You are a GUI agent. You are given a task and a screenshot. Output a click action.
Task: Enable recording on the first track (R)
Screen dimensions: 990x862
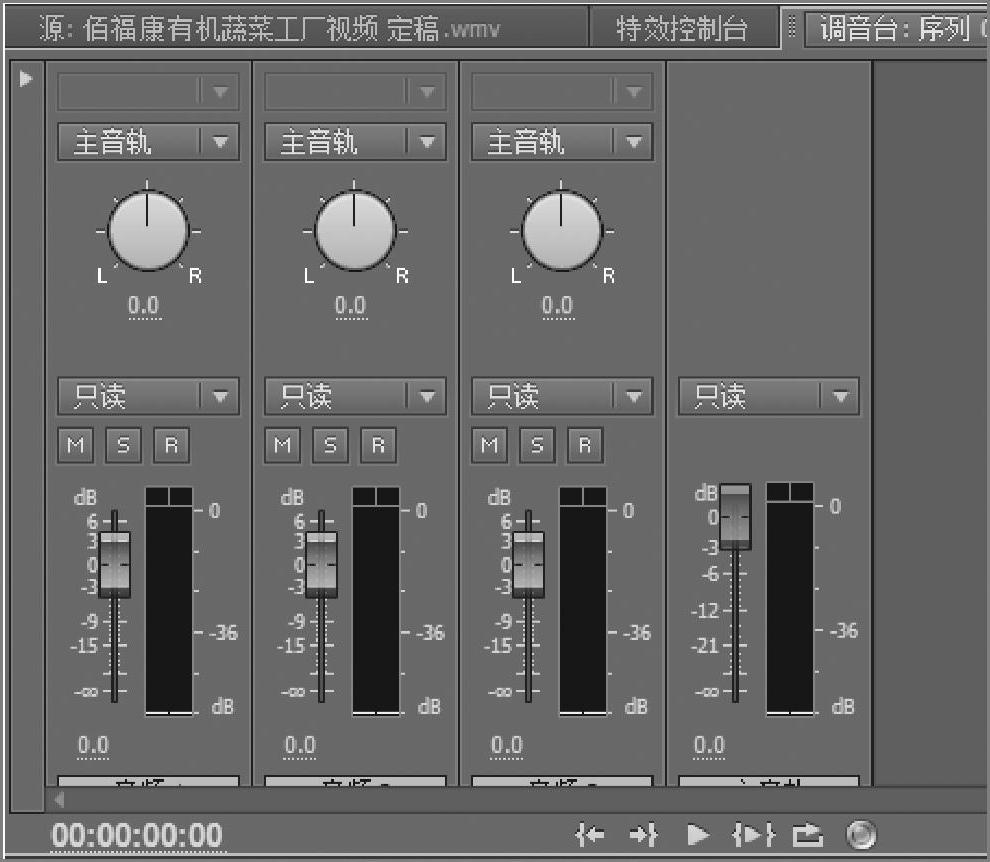172,446
